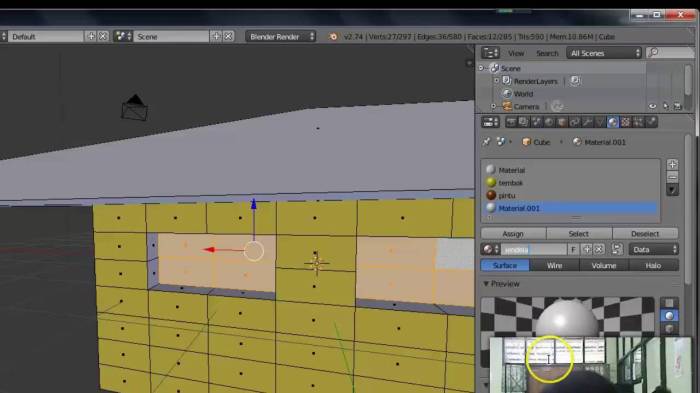
Task: Click the camera data icon beside Camera
Action: (x=557, y=106)
